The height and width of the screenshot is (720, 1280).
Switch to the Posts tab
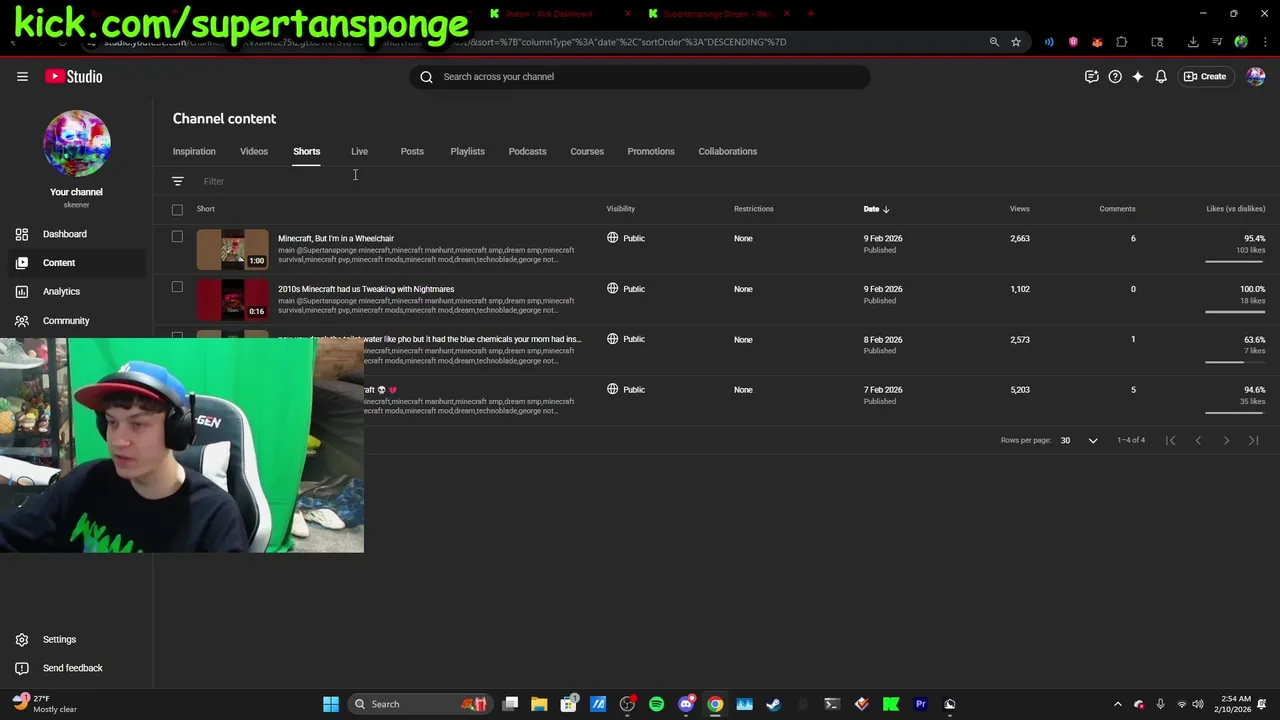tap(412, 151)
